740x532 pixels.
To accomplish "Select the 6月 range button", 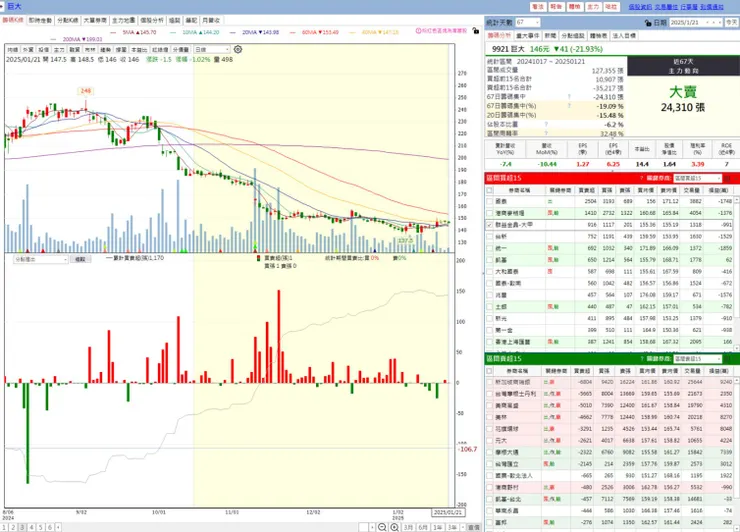I will (x=423, y=527).
